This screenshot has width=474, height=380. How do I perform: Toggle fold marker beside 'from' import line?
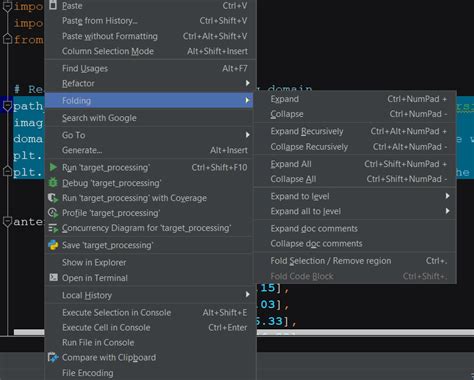click(x=7, y=39)
